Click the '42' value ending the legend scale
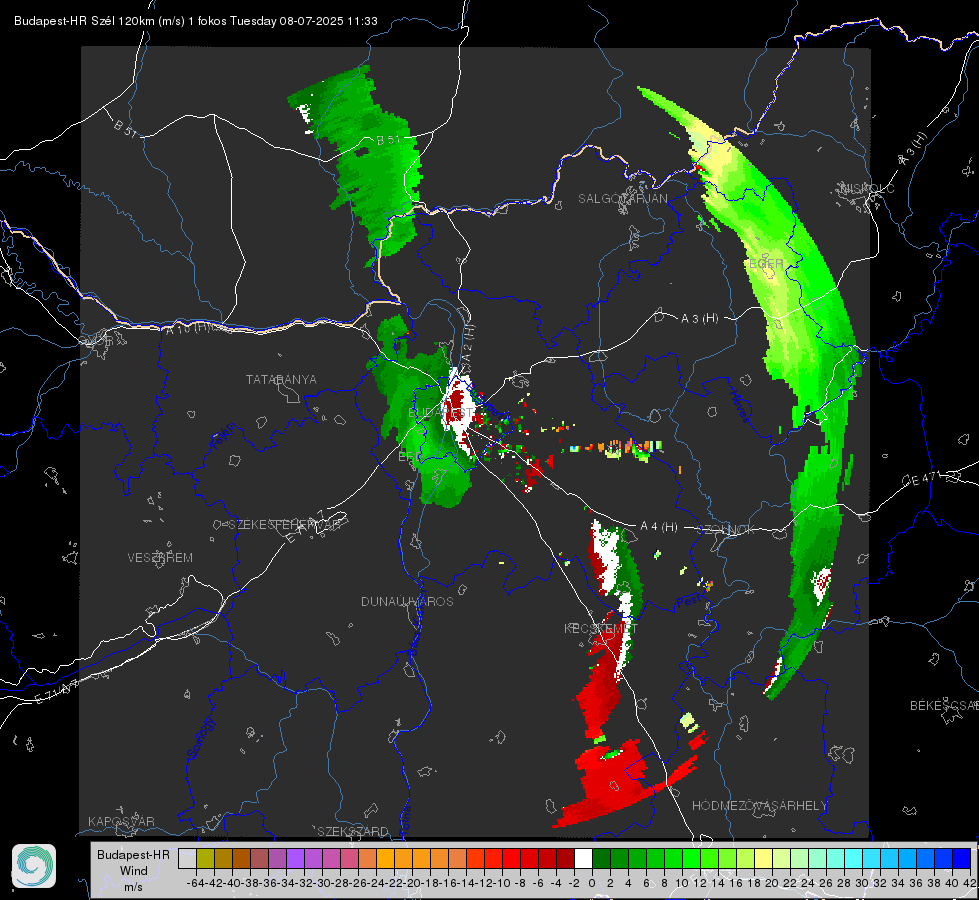Viewport: 979px width, 900px height. tap(970, 883)
